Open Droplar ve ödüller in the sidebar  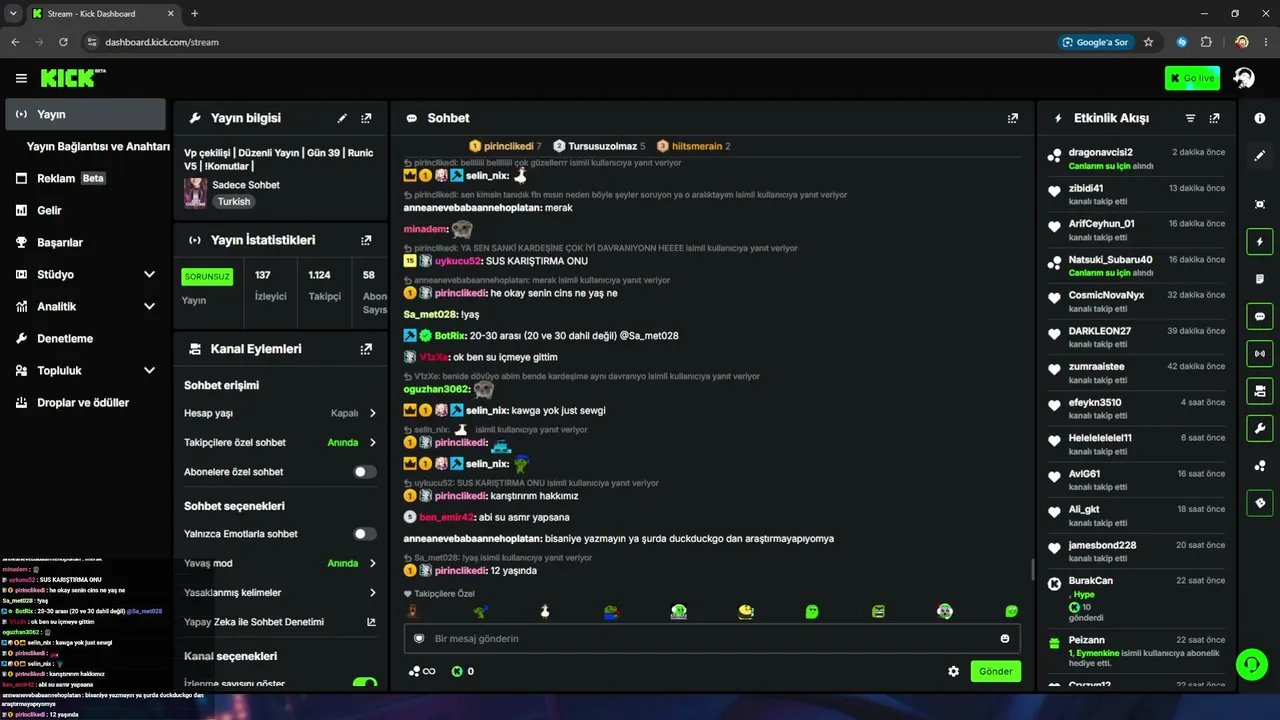point(85,402)
